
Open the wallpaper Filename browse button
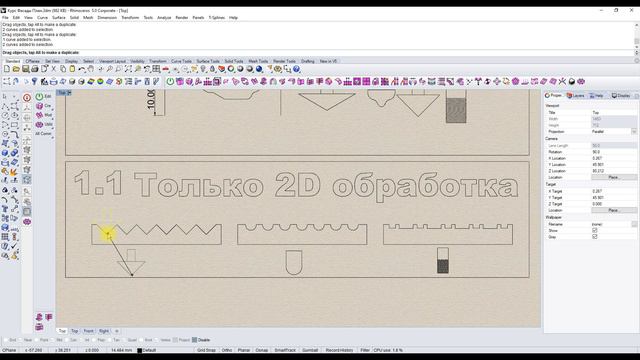point(634,224)
